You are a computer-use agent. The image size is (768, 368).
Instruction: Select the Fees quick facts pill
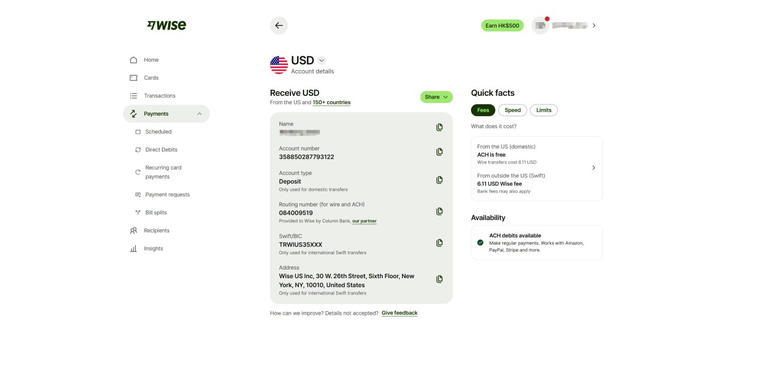pos(483,110)
